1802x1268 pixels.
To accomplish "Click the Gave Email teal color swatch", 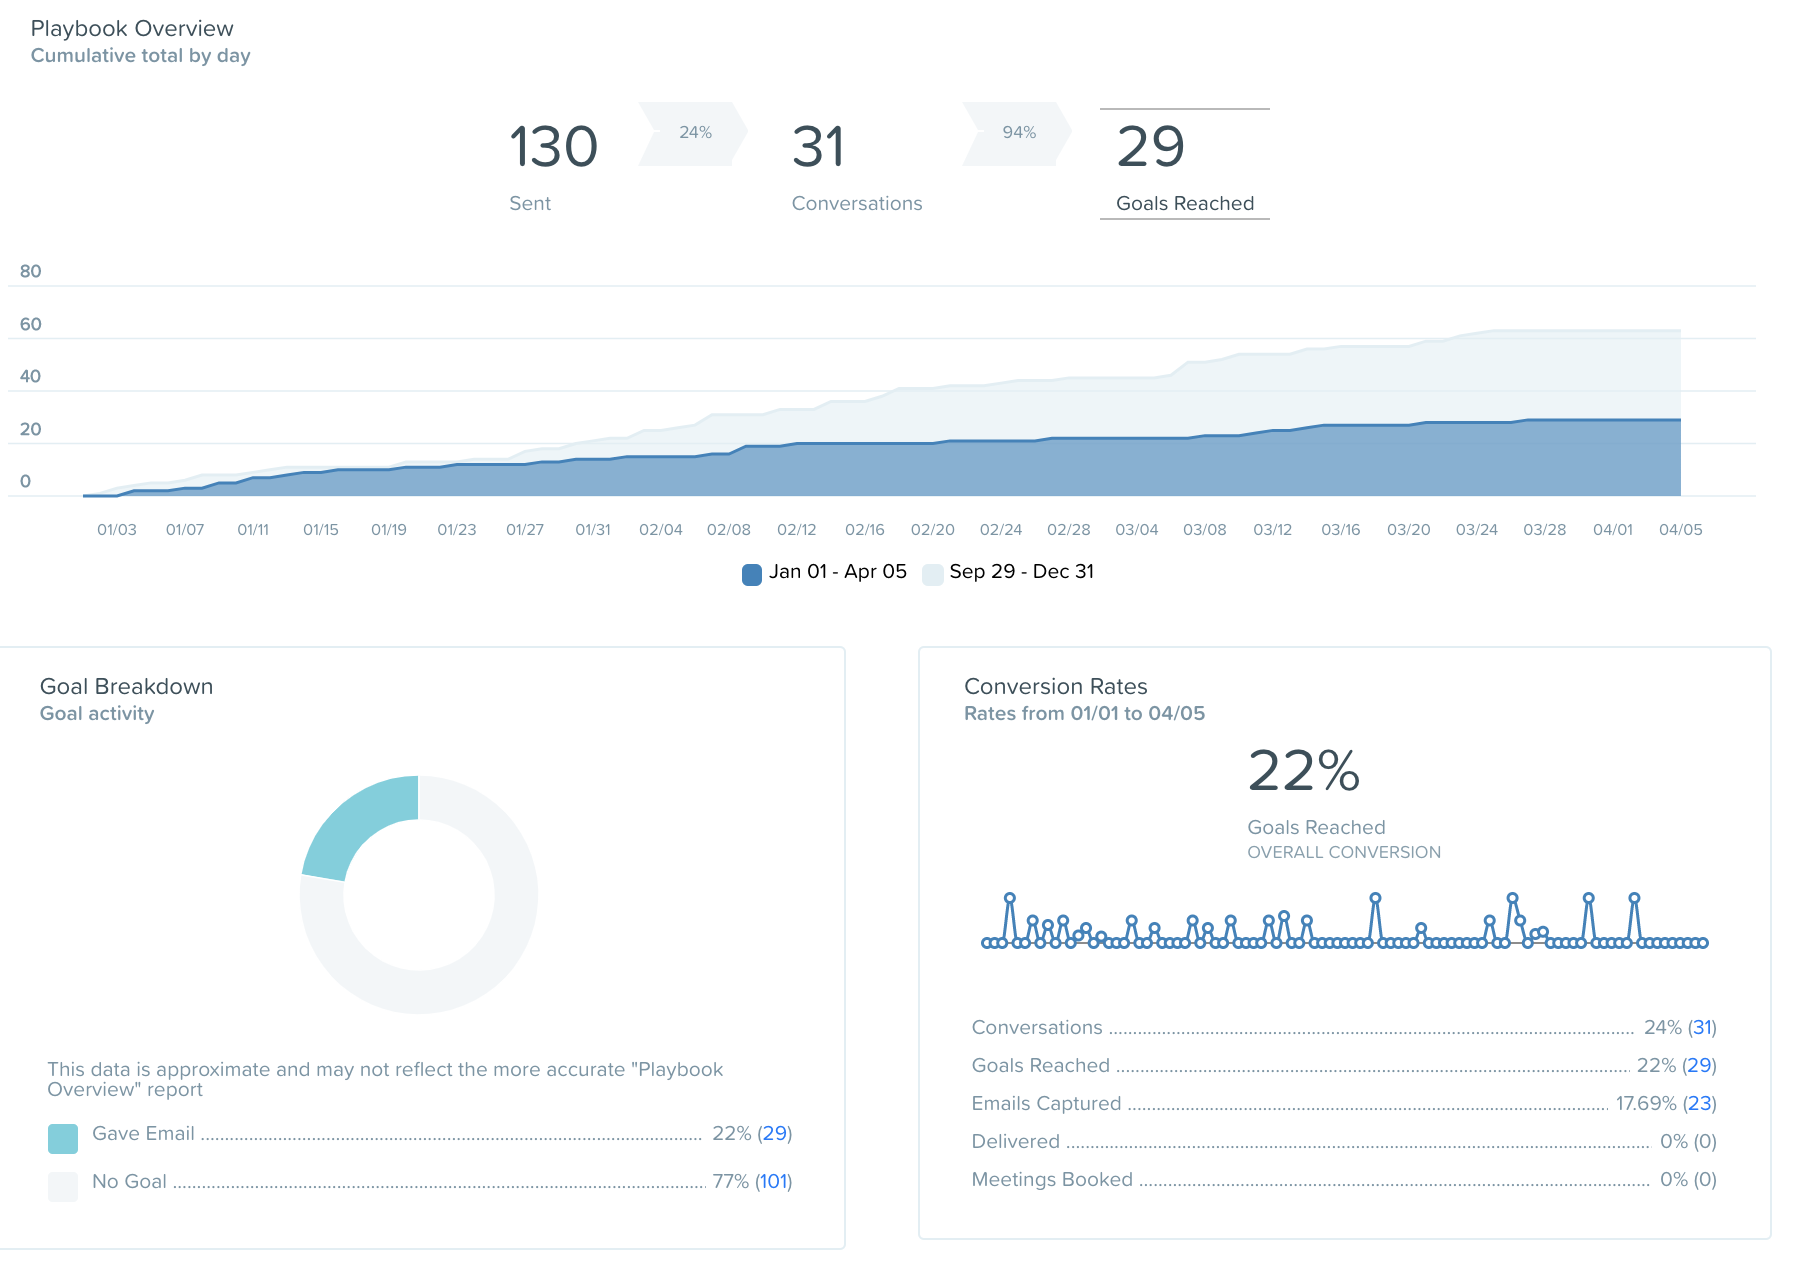I will point(63,1138).
